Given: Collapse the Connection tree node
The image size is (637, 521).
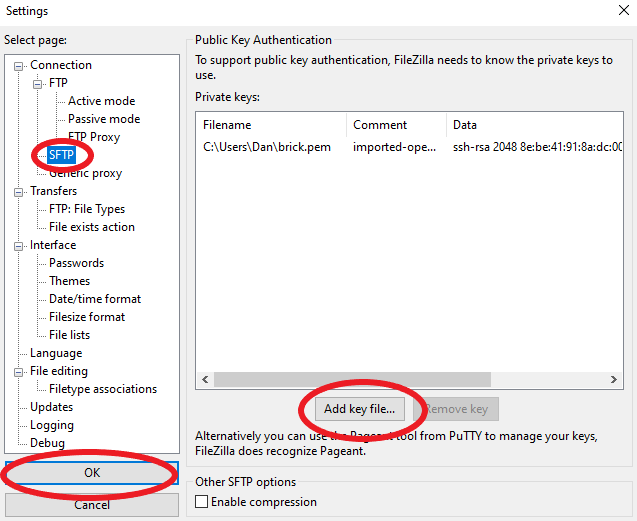Looking at the screenshot, I should (18, 66).
